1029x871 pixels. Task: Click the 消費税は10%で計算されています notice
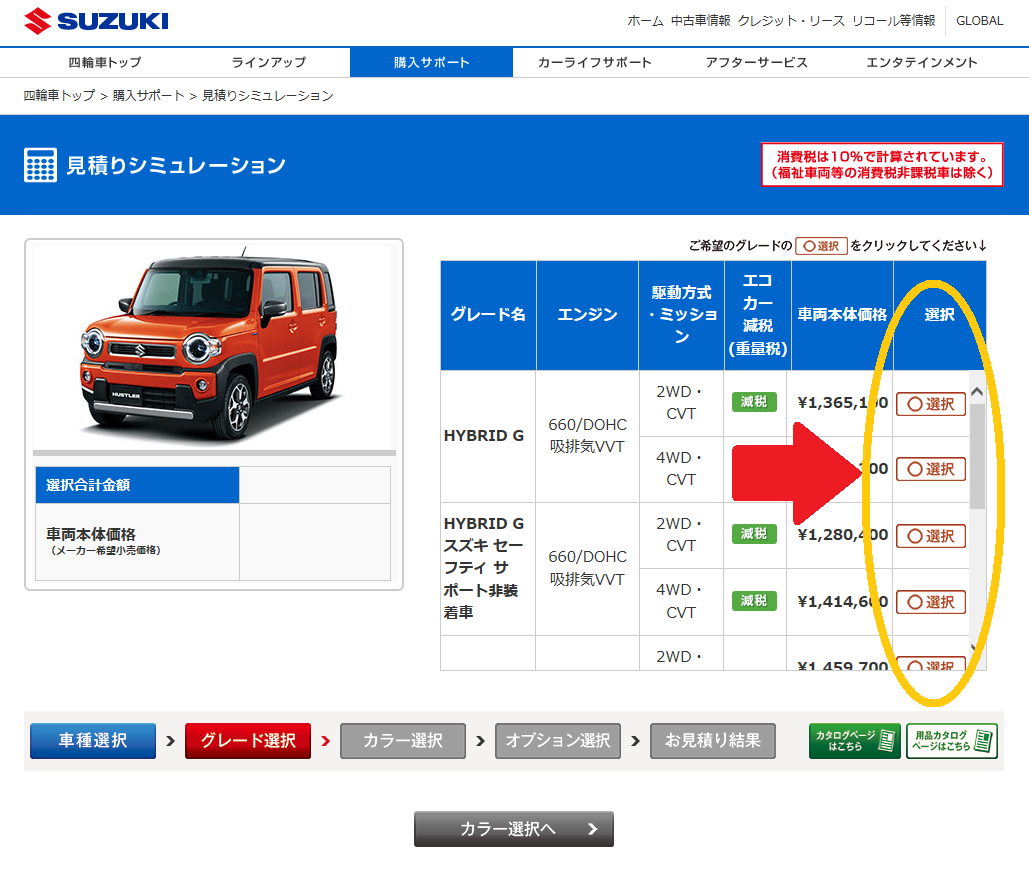coord(882,165)
